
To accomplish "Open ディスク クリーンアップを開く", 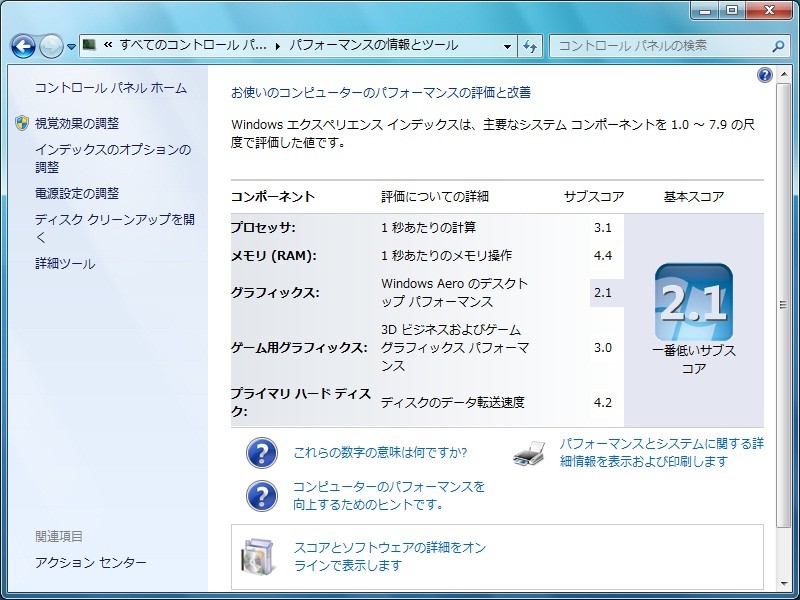I will 115,228.
